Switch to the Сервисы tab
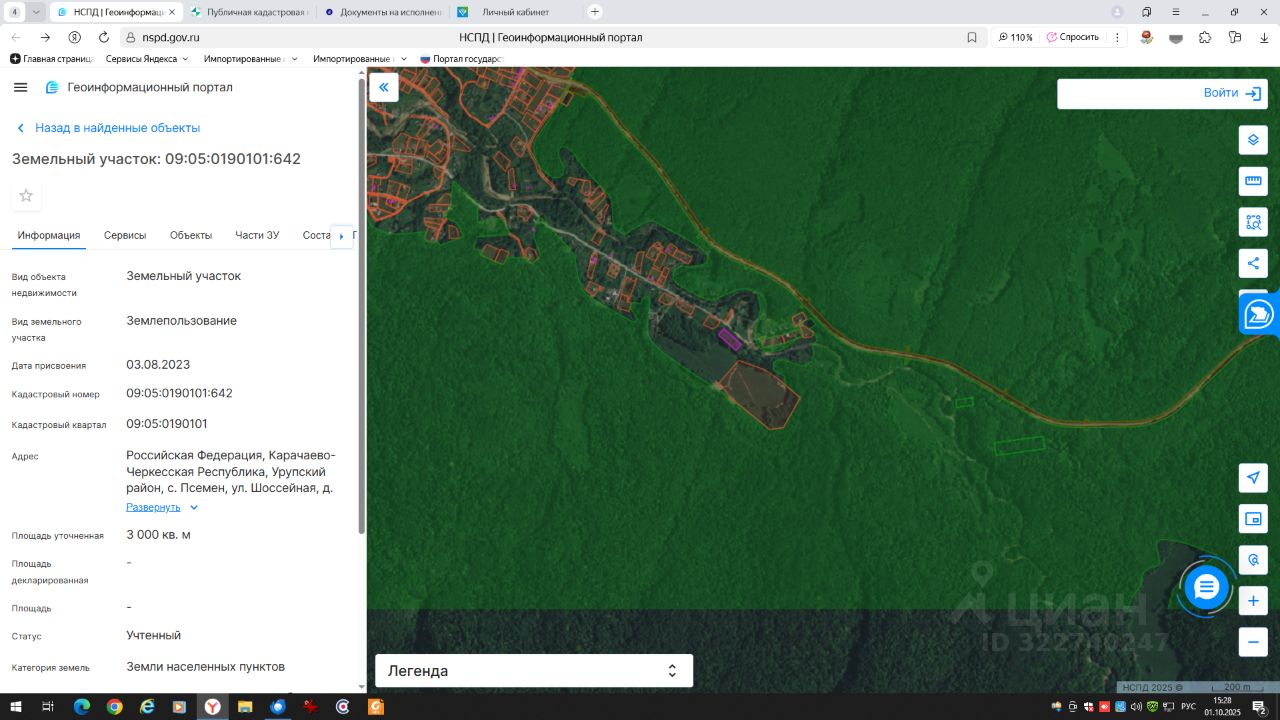Image resolution: width=1280 pixels, height=720 pixels. (125, 236)
